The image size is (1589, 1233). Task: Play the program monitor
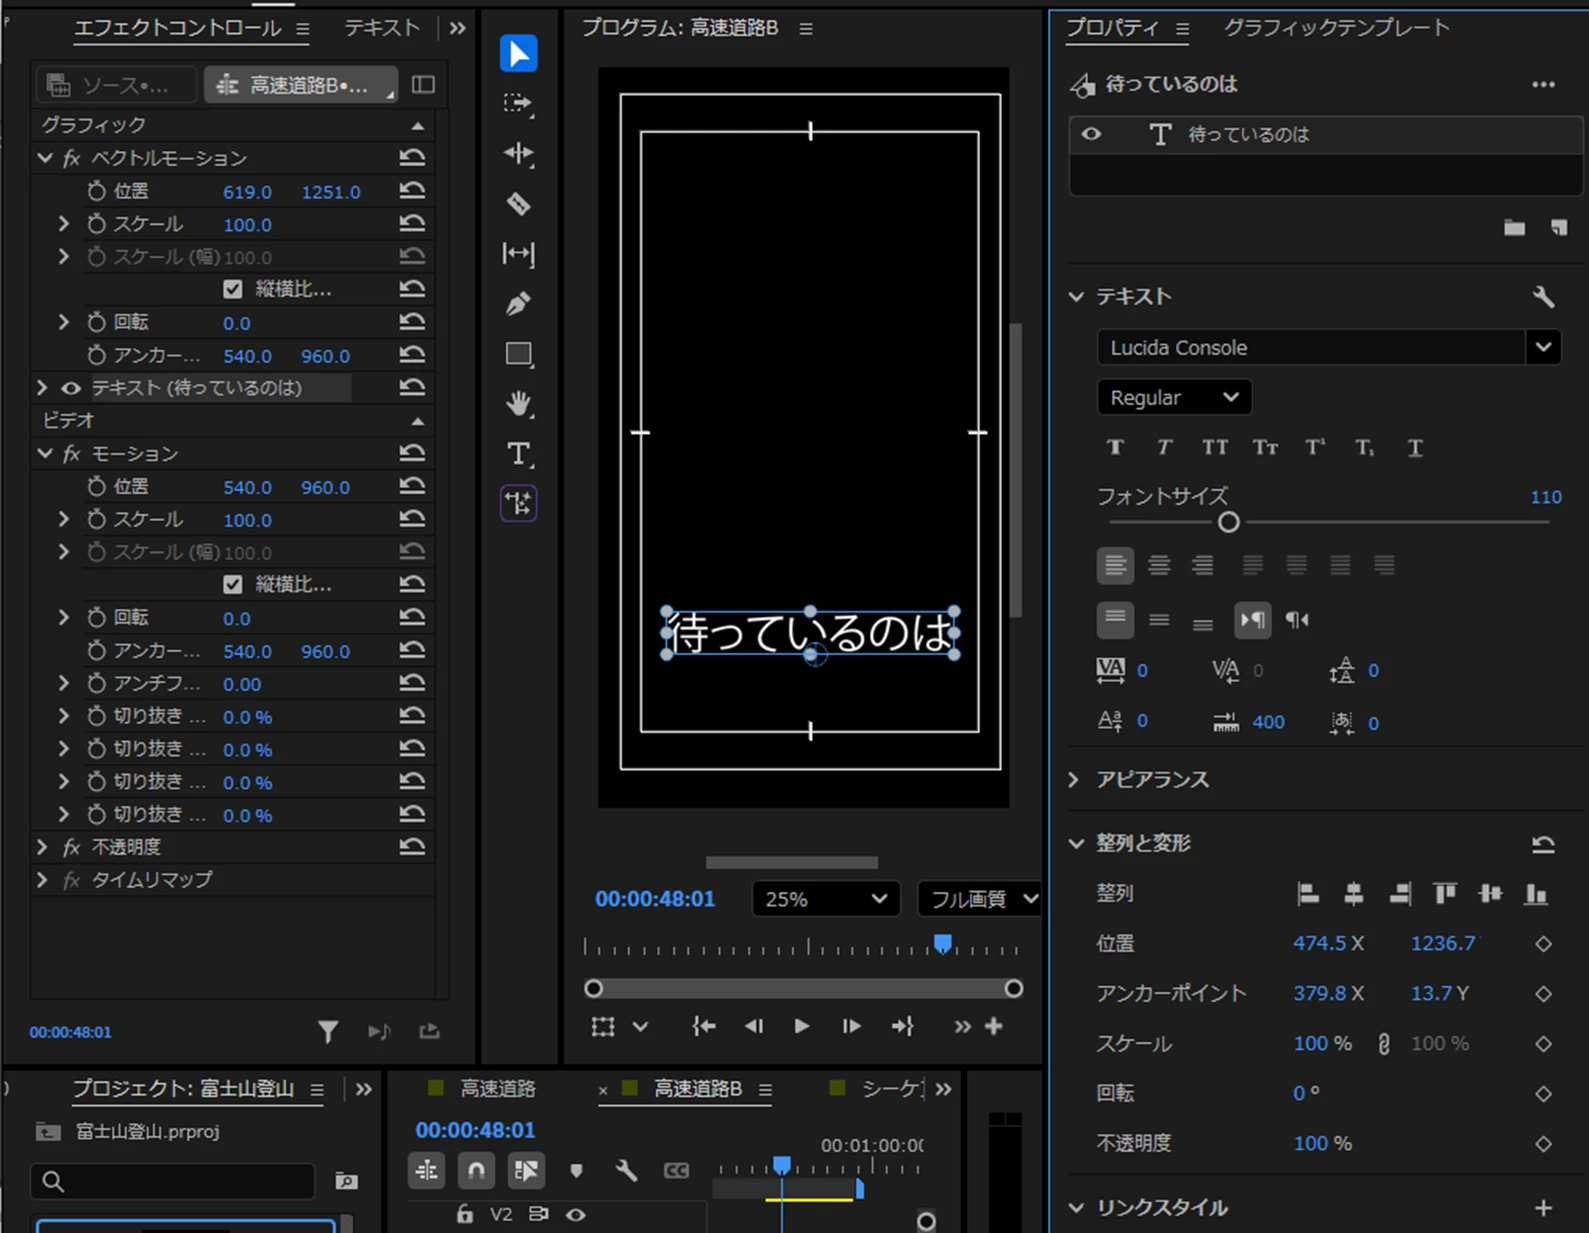[x=801, y=1026]
